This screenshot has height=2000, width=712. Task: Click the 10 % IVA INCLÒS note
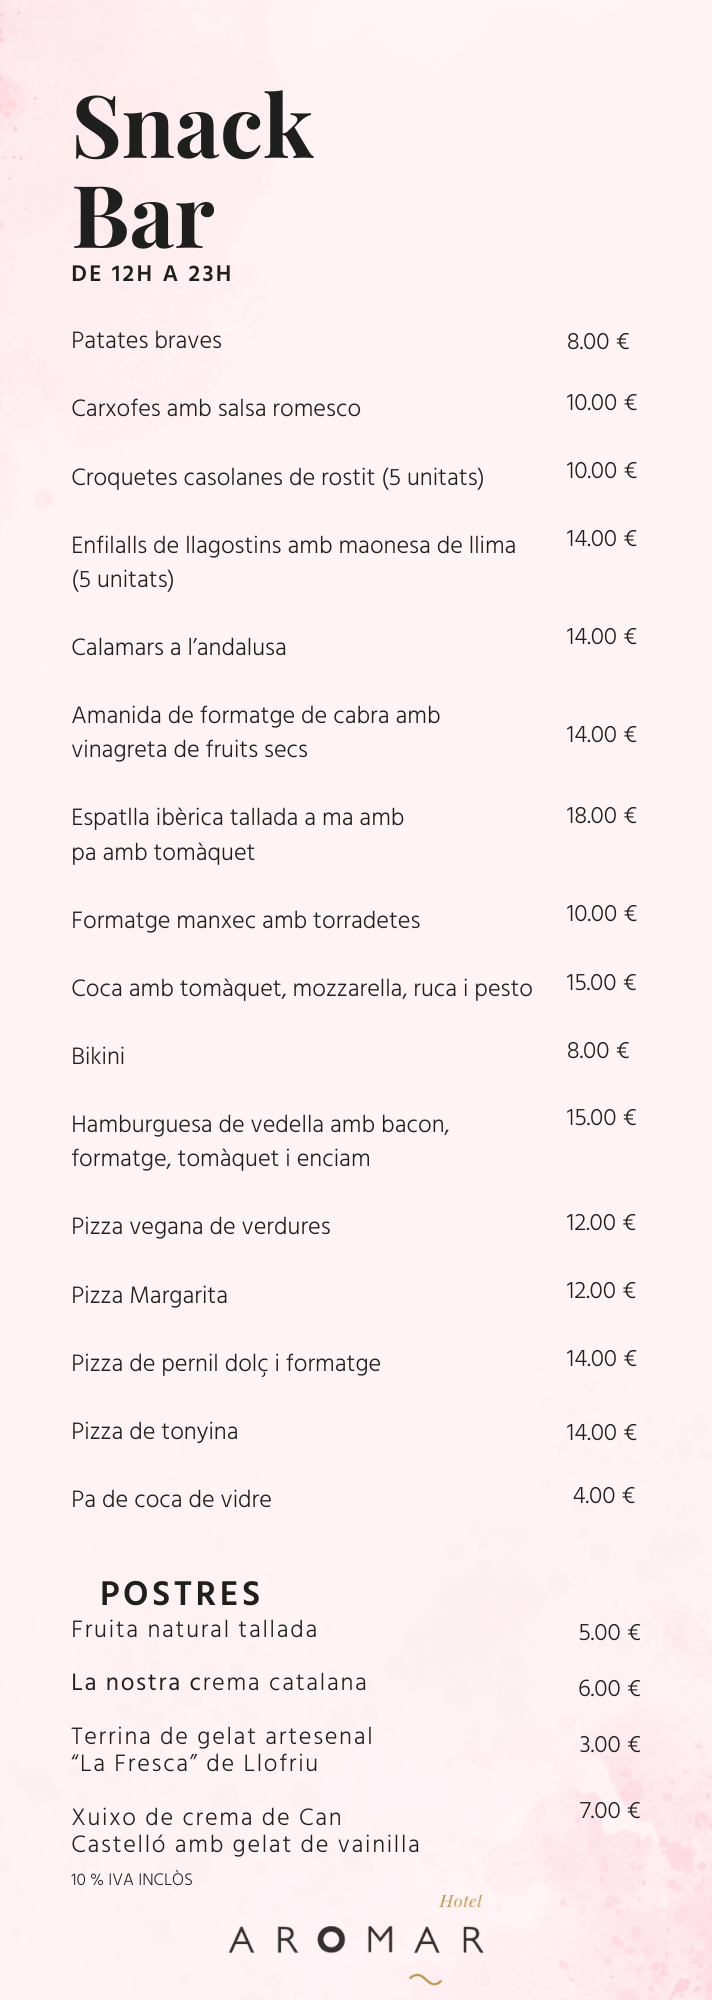tap(132, 1879)
